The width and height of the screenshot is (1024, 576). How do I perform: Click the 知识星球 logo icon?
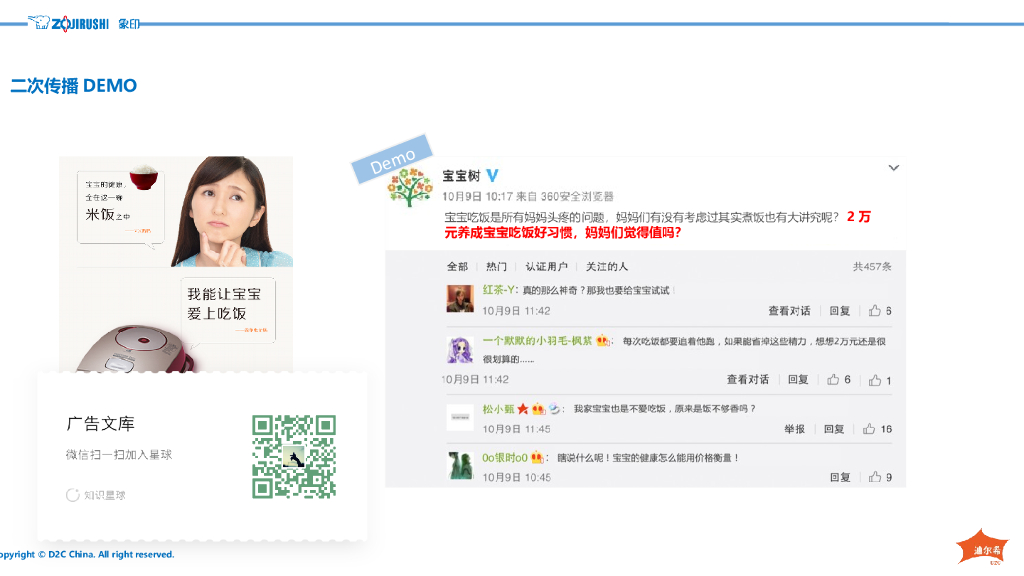click(x=72, y=495)
